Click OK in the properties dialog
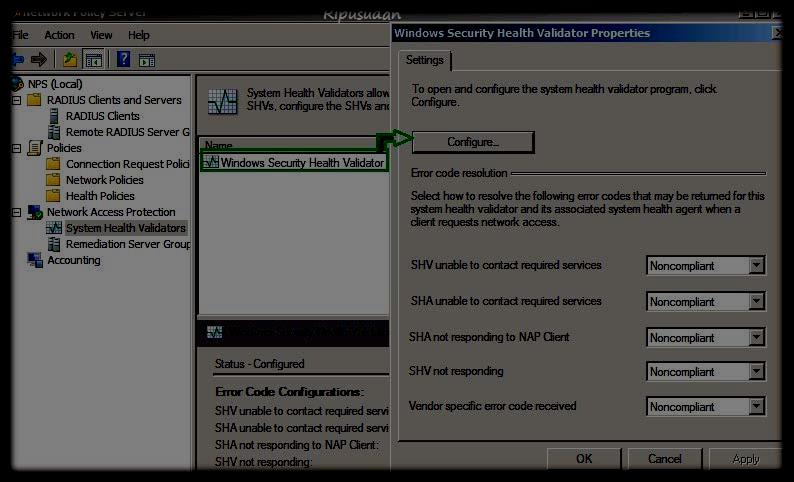The image size is (794, 482). pyautogui.click(x=584, y=459)
